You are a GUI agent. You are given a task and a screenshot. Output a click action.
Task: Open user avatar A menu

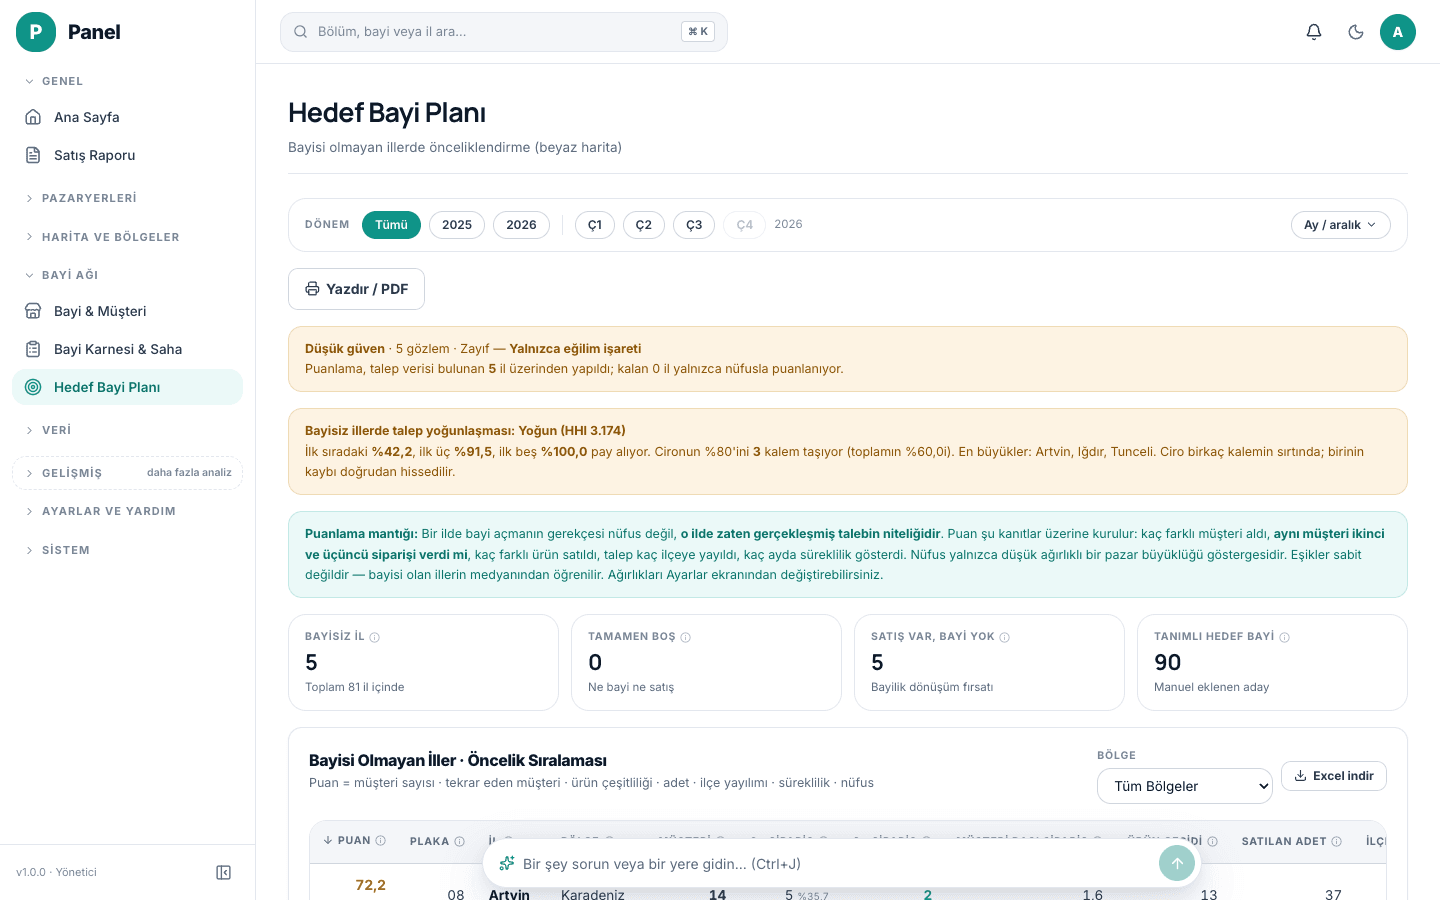pos(1398,32)
